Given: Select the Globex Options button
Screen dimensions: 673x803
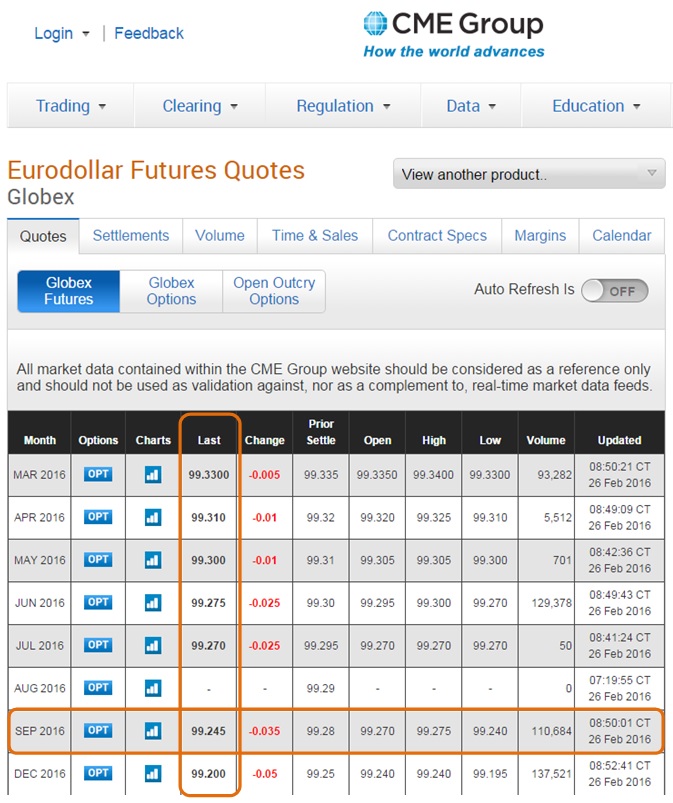Looking at the screenshot, I should 171,291.
